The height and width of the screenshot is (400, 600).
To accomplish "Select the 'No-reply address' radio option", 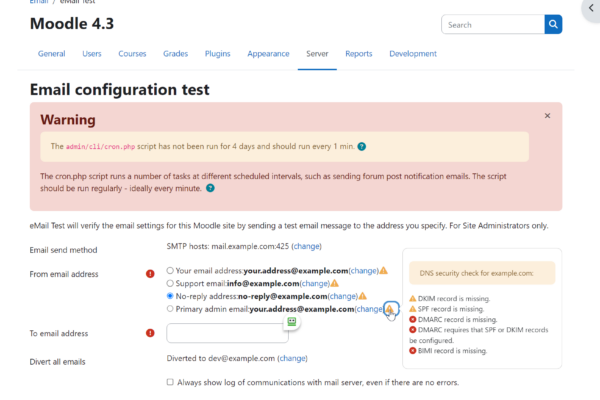I will [170, 296].
